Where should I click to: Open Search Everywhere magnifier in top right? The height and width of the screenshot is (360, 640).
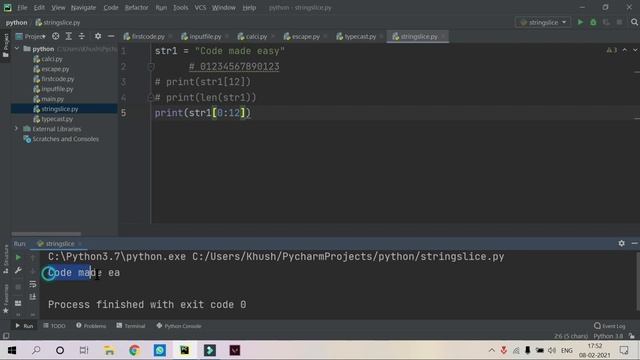coord(634,22)
